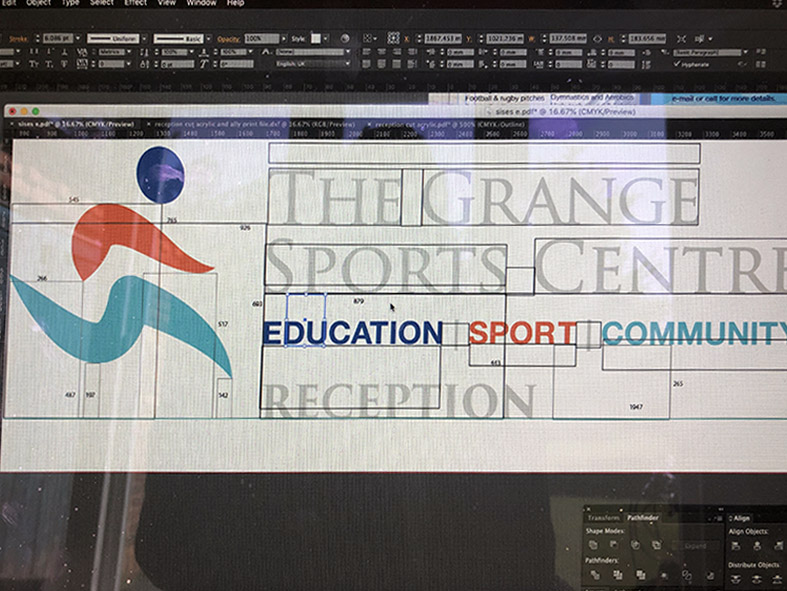
Task: Click the Minus Front shape mode icon
Action: click(614, 545)
